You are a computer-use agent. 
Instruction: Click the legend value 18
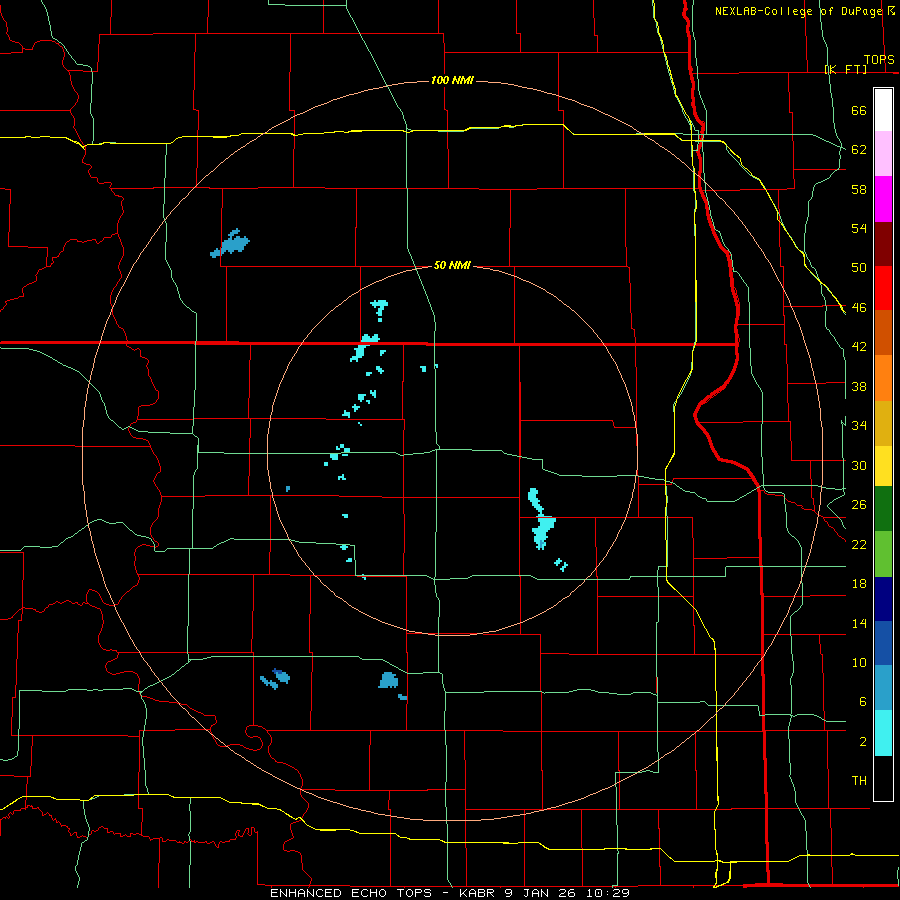tap(859, 584)
